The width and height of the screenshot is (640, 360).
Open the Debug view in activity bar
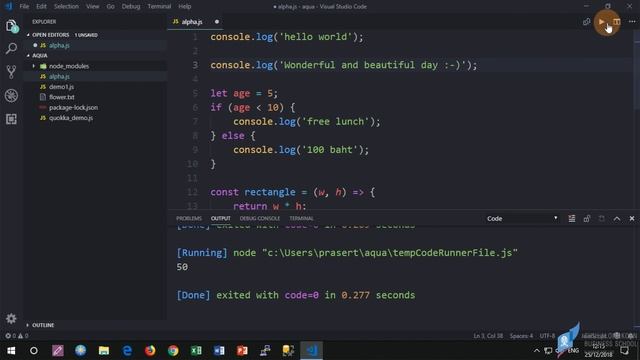point(11,96)
